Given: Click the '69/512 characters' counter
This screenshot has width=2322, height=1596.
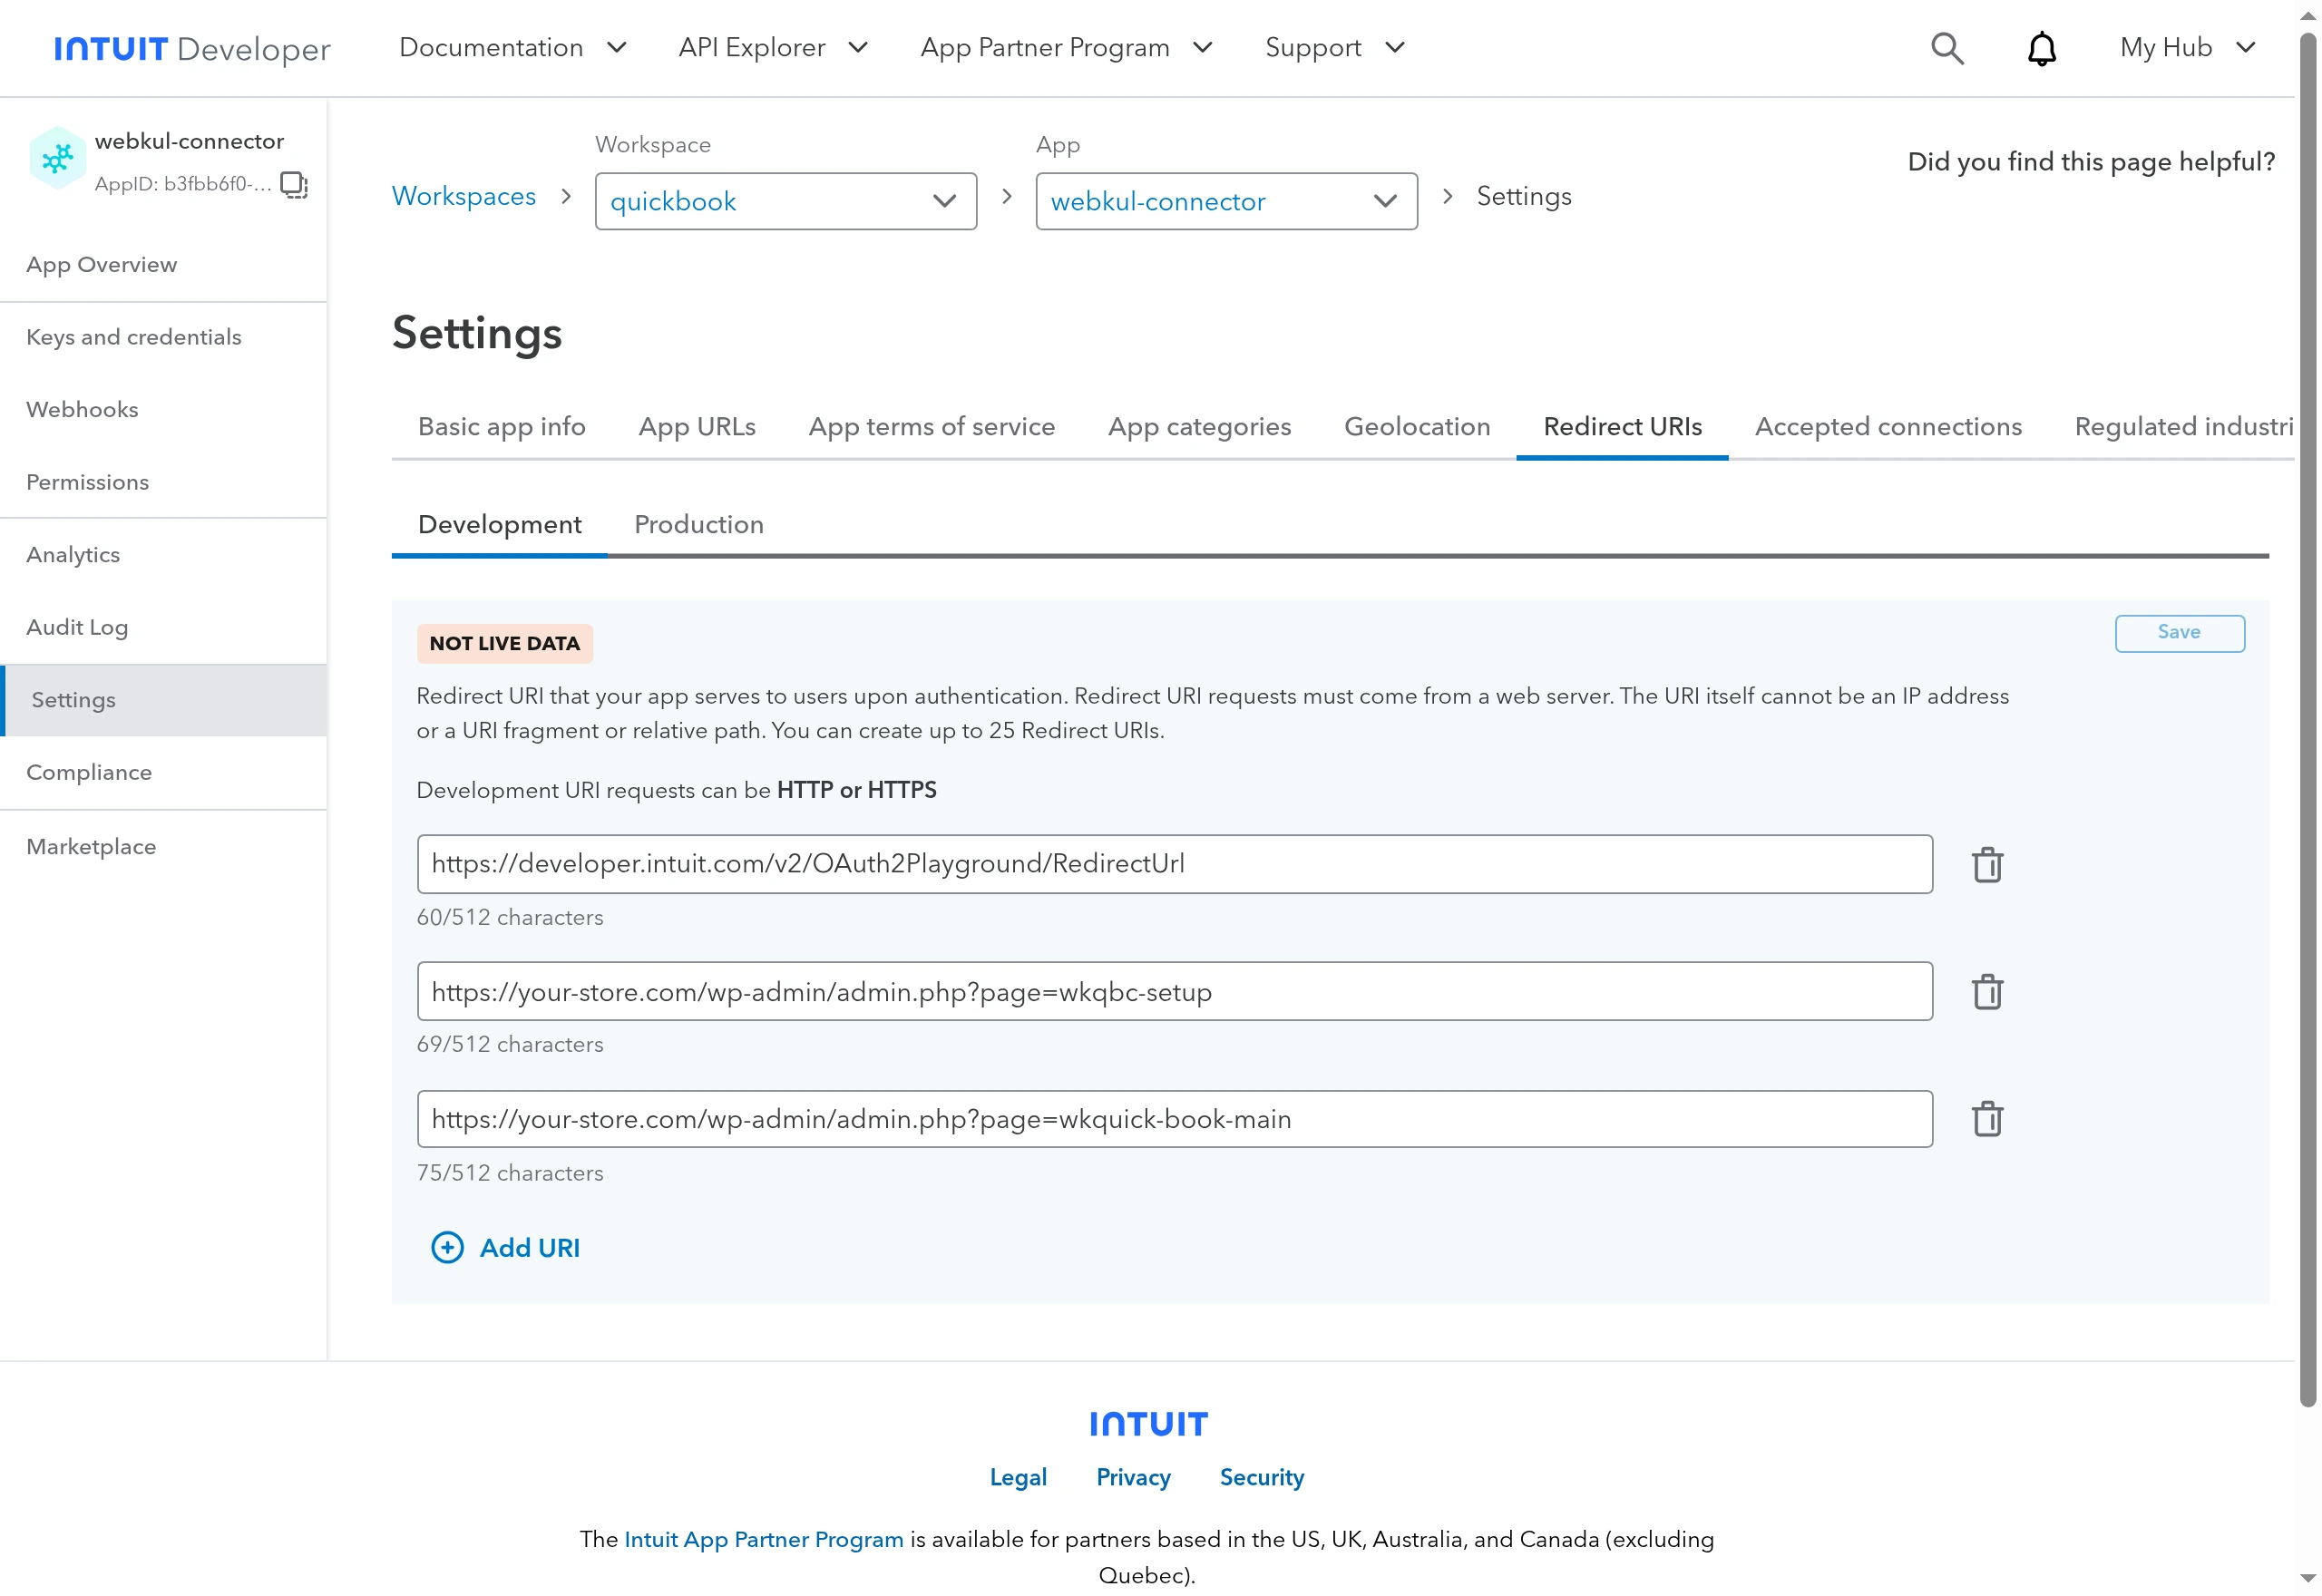Looking at the screenshot, I should coord(509,1044).
